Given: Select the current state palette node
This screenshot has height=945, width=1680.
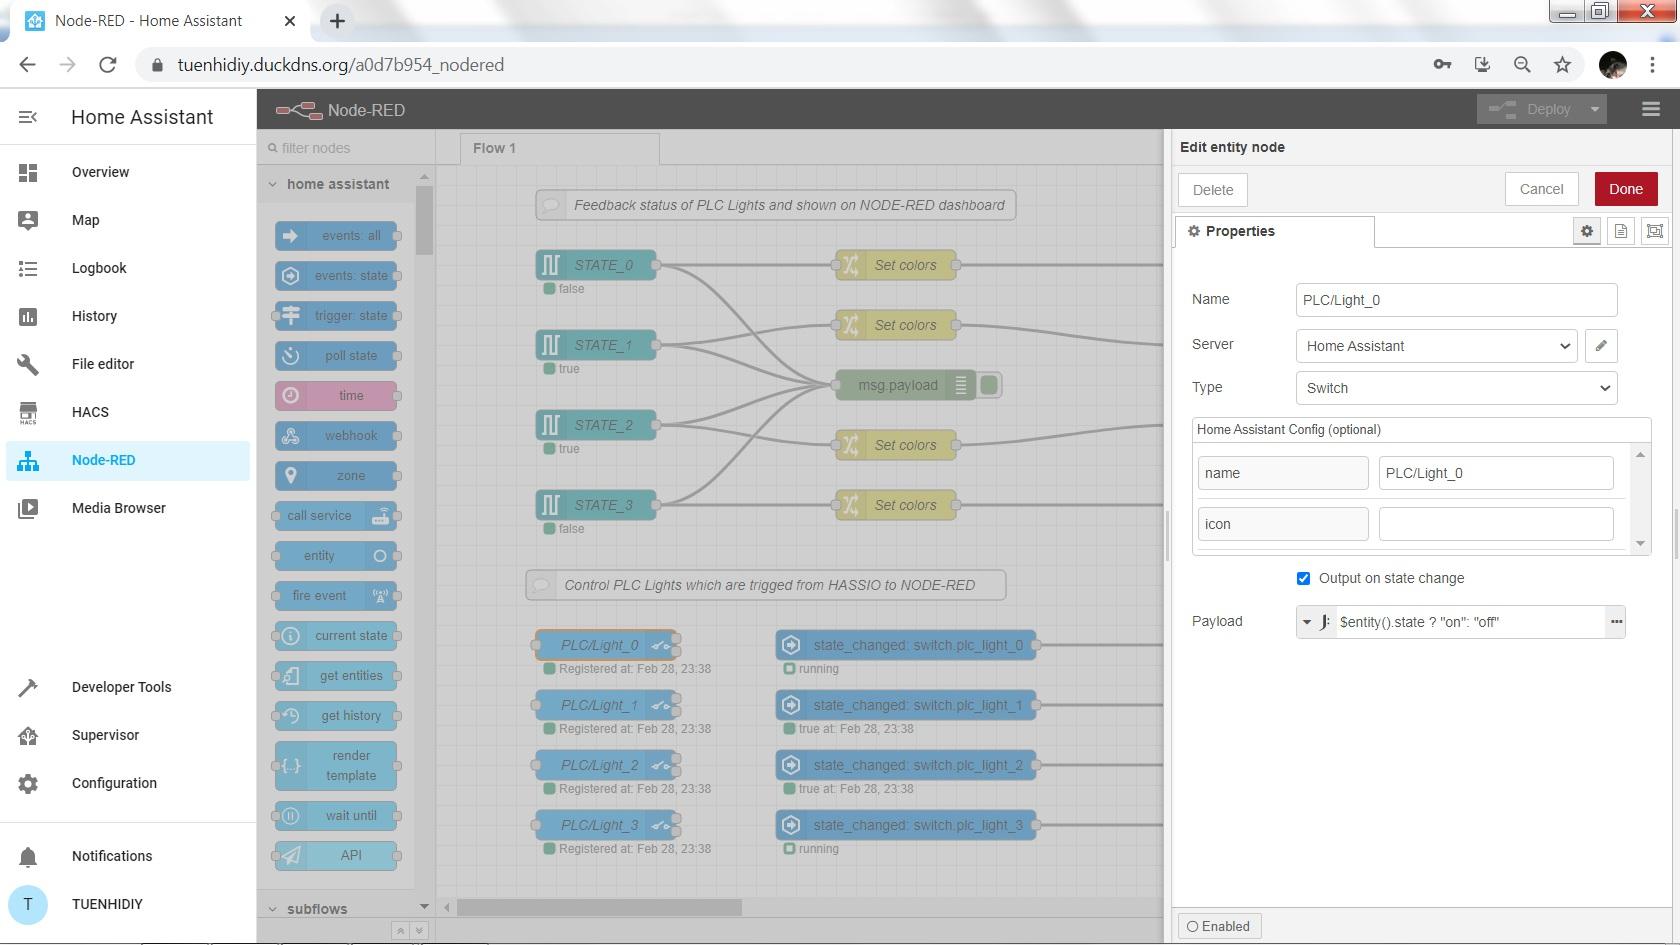Looking at the screenshot, I should coord(336,636).
